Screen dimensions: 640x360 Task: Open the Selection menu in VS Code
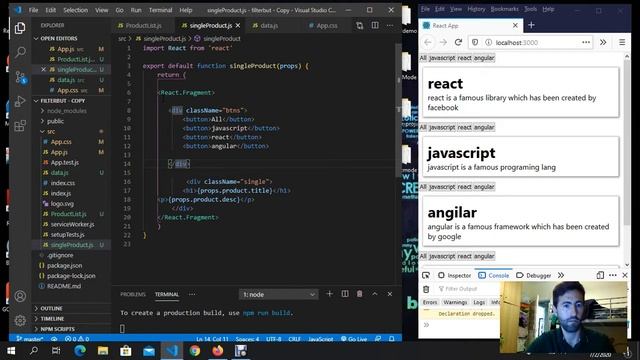point(76,10)
